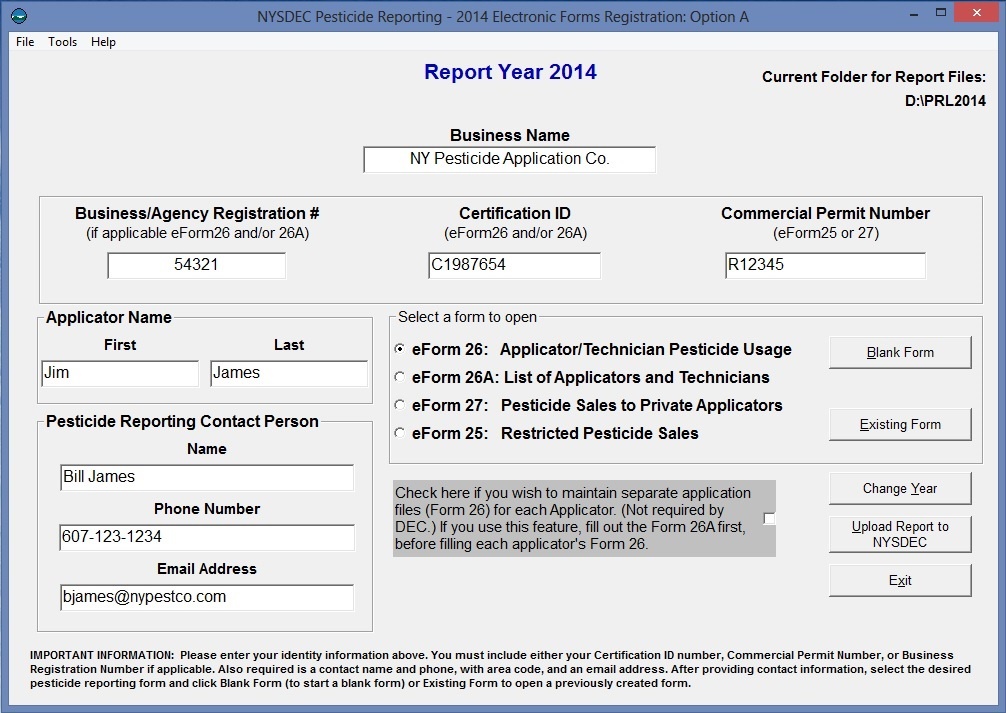Click the 'Pesticide Reporting Contact Person' group label
1006x713 pixels.
tap(182, 422)
